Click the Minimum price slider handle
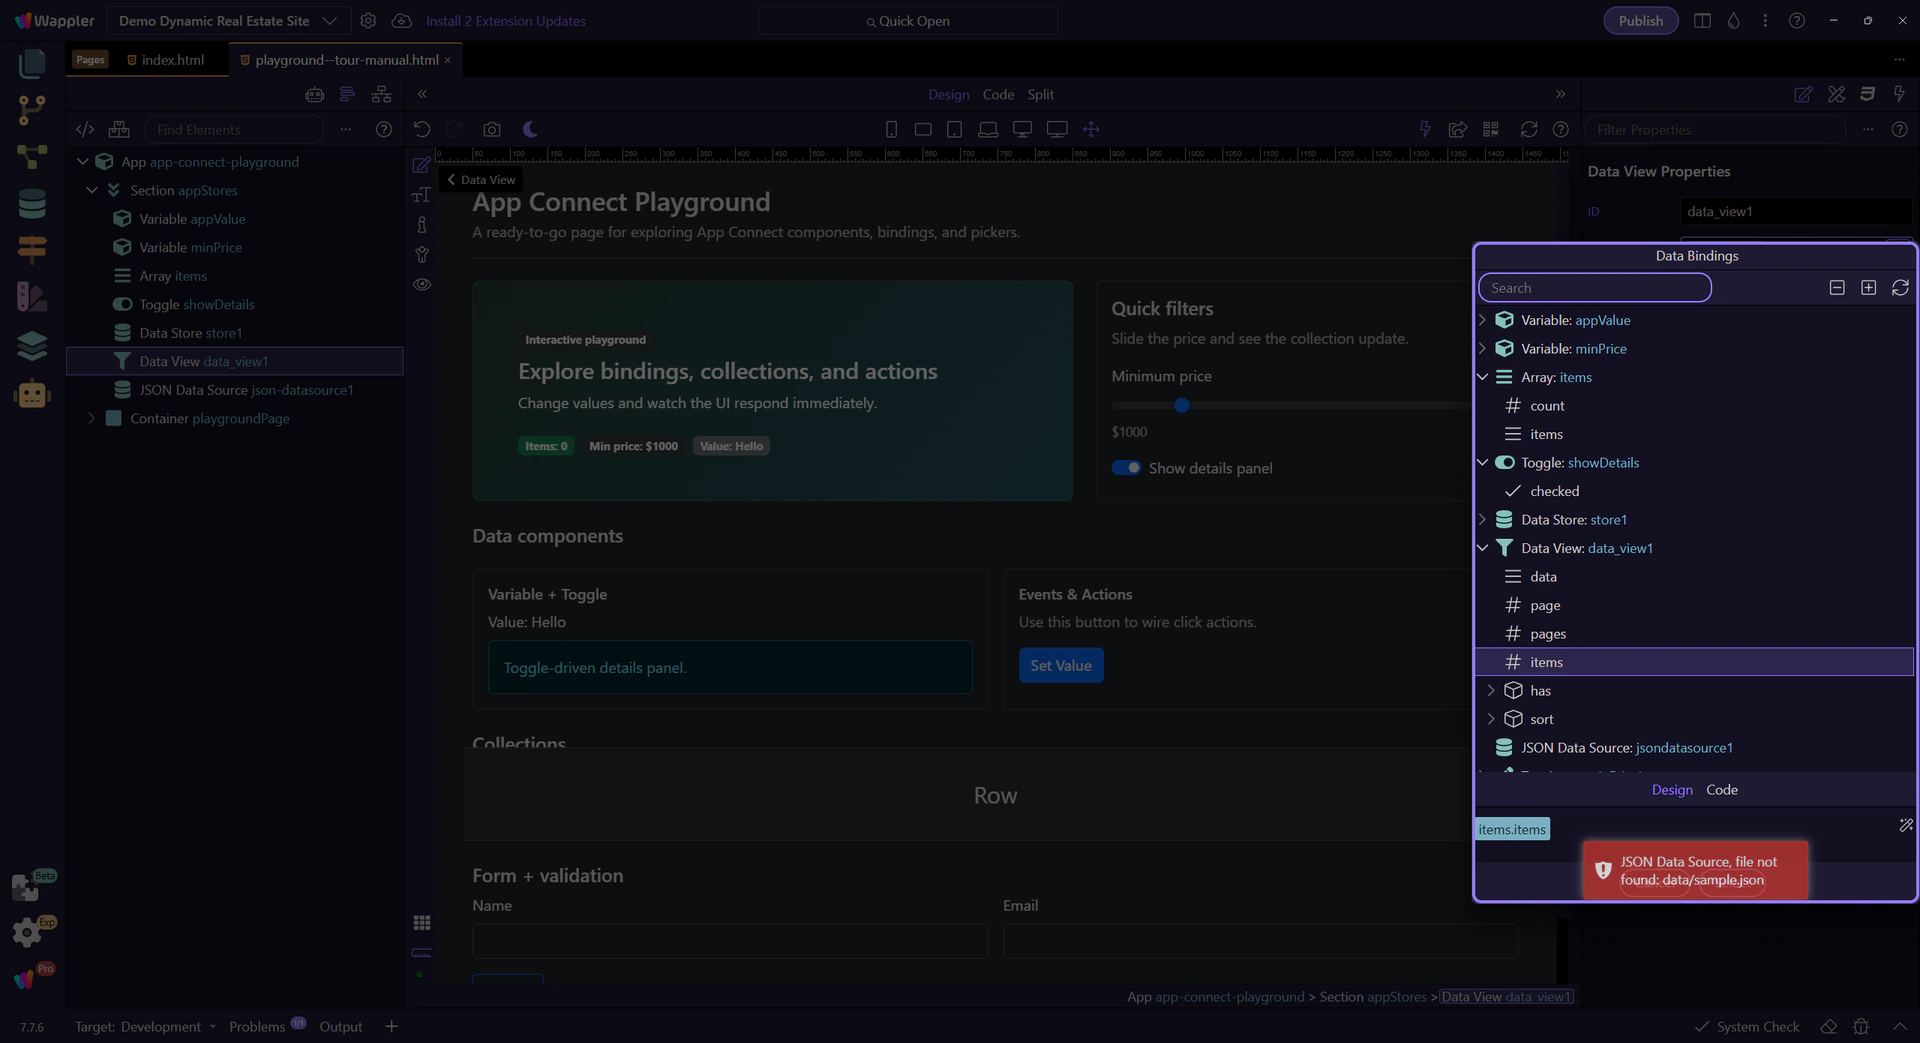 tap(1182, 405)
